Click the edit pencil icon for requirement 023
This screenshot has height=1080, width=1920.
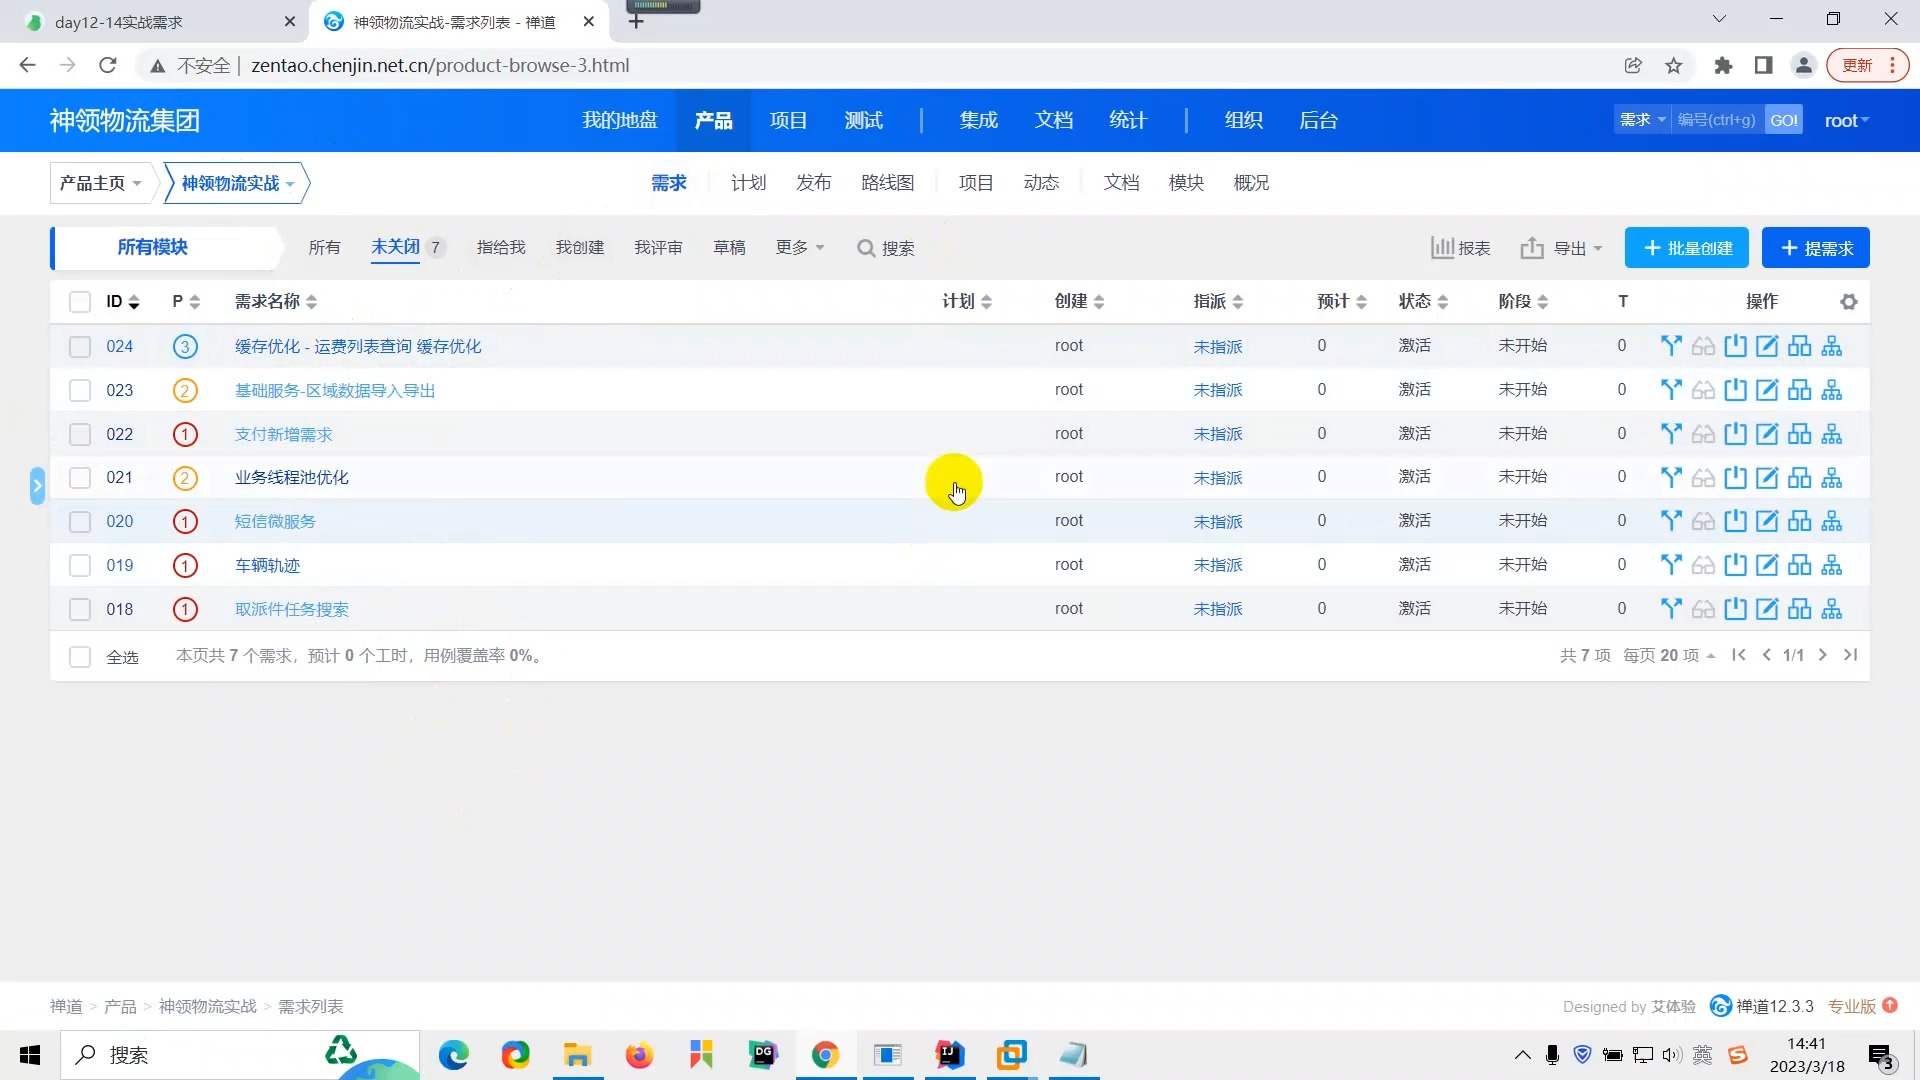[x=1767, y=390]
